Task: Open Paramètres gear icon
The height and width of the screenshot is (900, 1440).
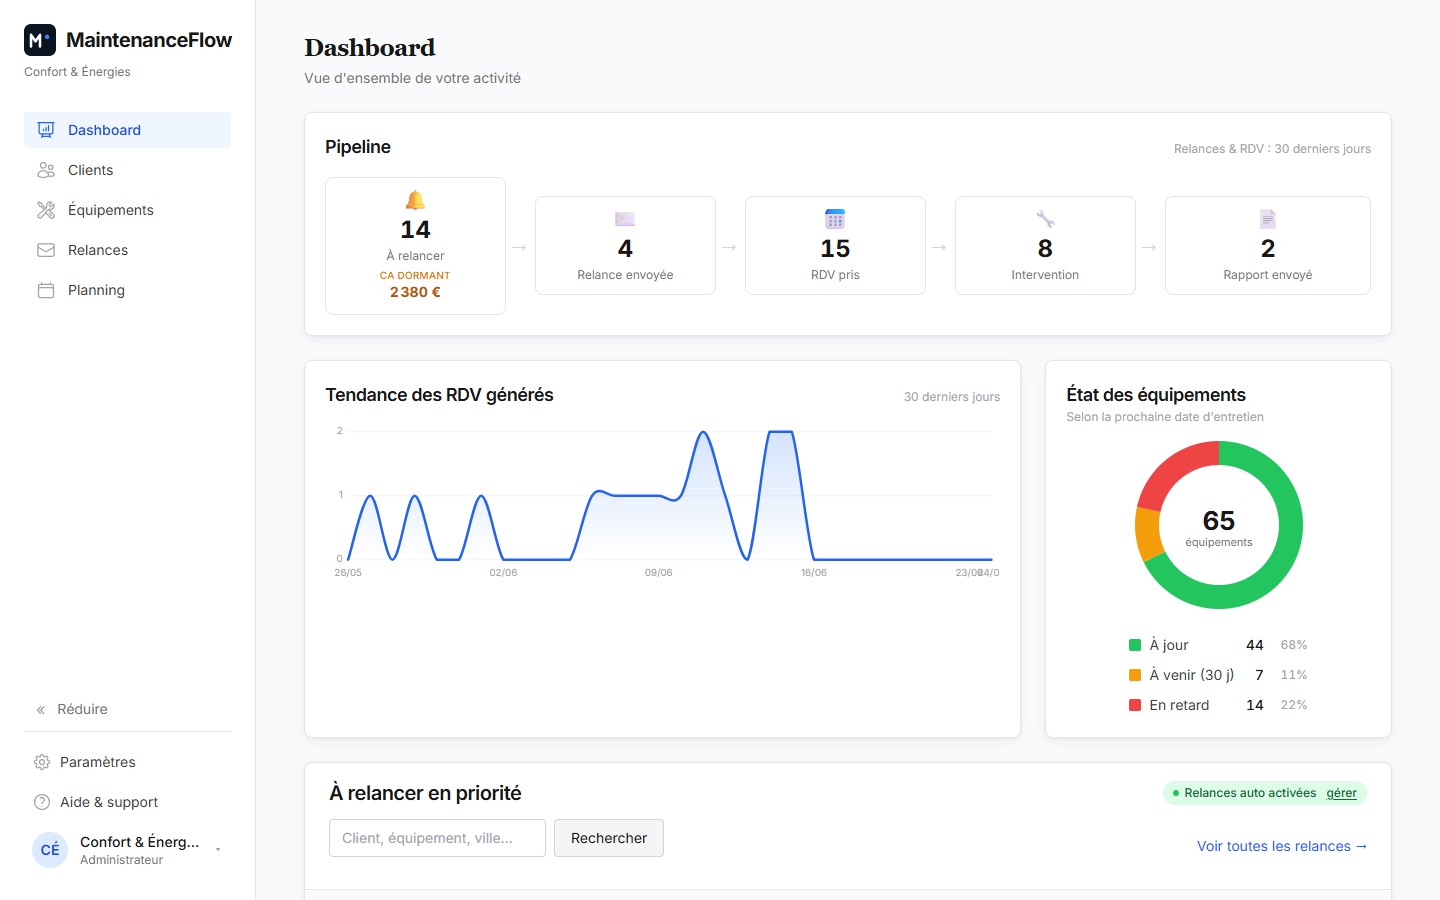Action: [x=42, y=762]
